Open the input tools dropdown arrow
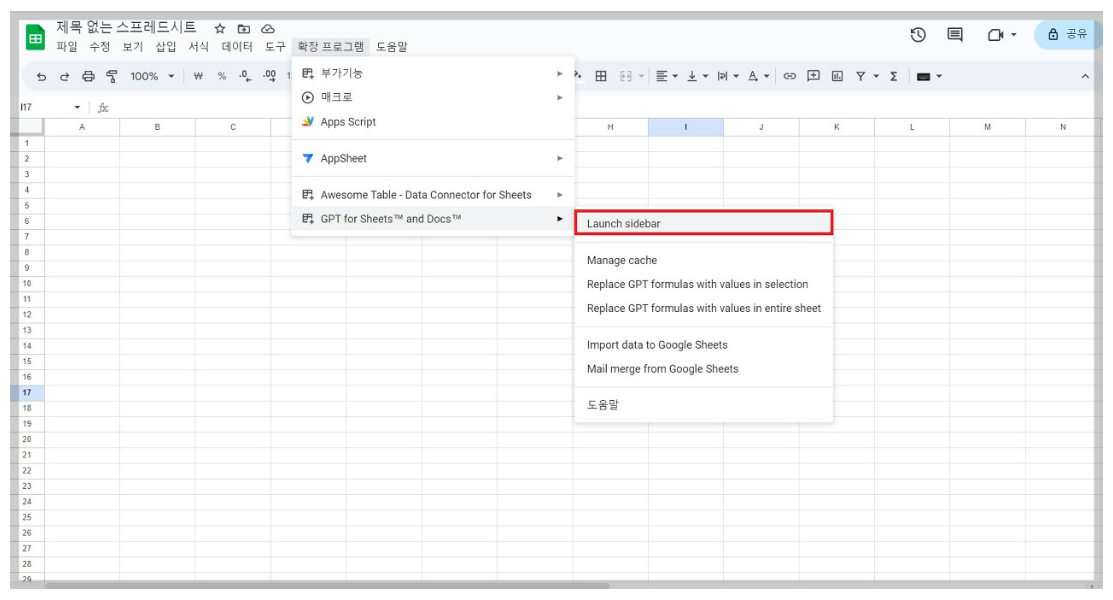Image resolution: width=1113 pixels, height=600 pixels. pyautogui.click(x=939, y=76)
